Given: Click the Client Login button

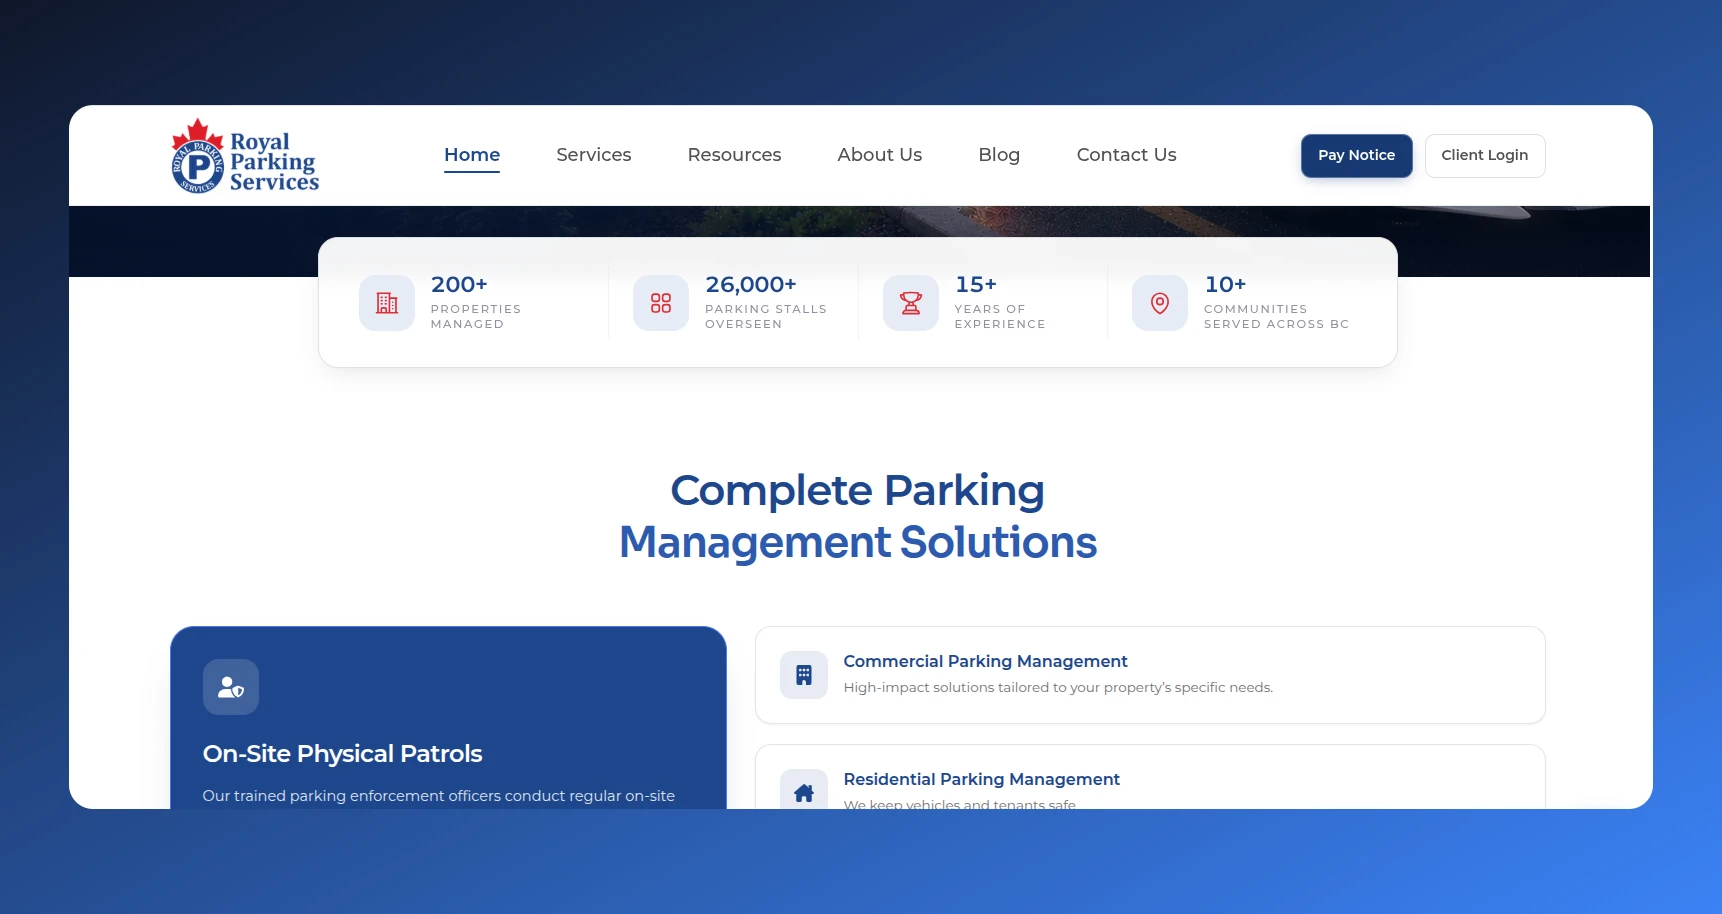Looking at the screenshot, I should pyautogui.click(x=1485, y=155).
